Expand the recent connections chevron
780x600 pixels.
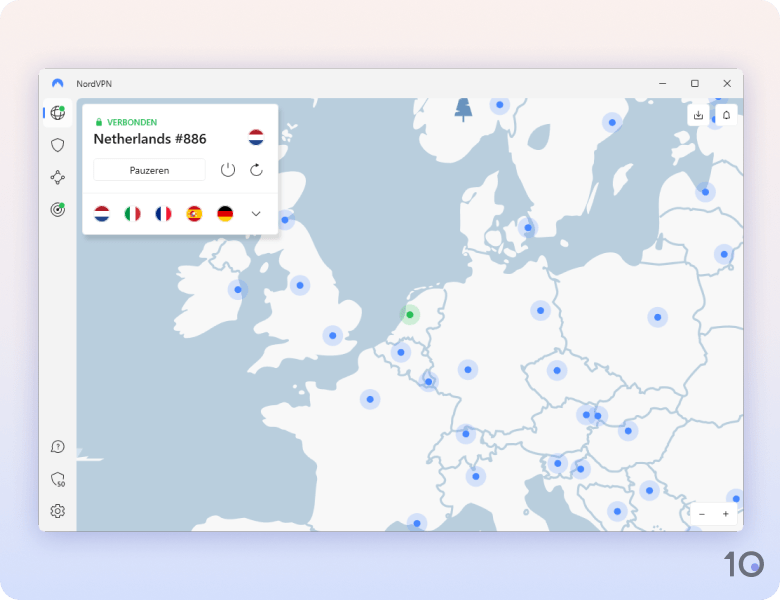coord(256,214)
